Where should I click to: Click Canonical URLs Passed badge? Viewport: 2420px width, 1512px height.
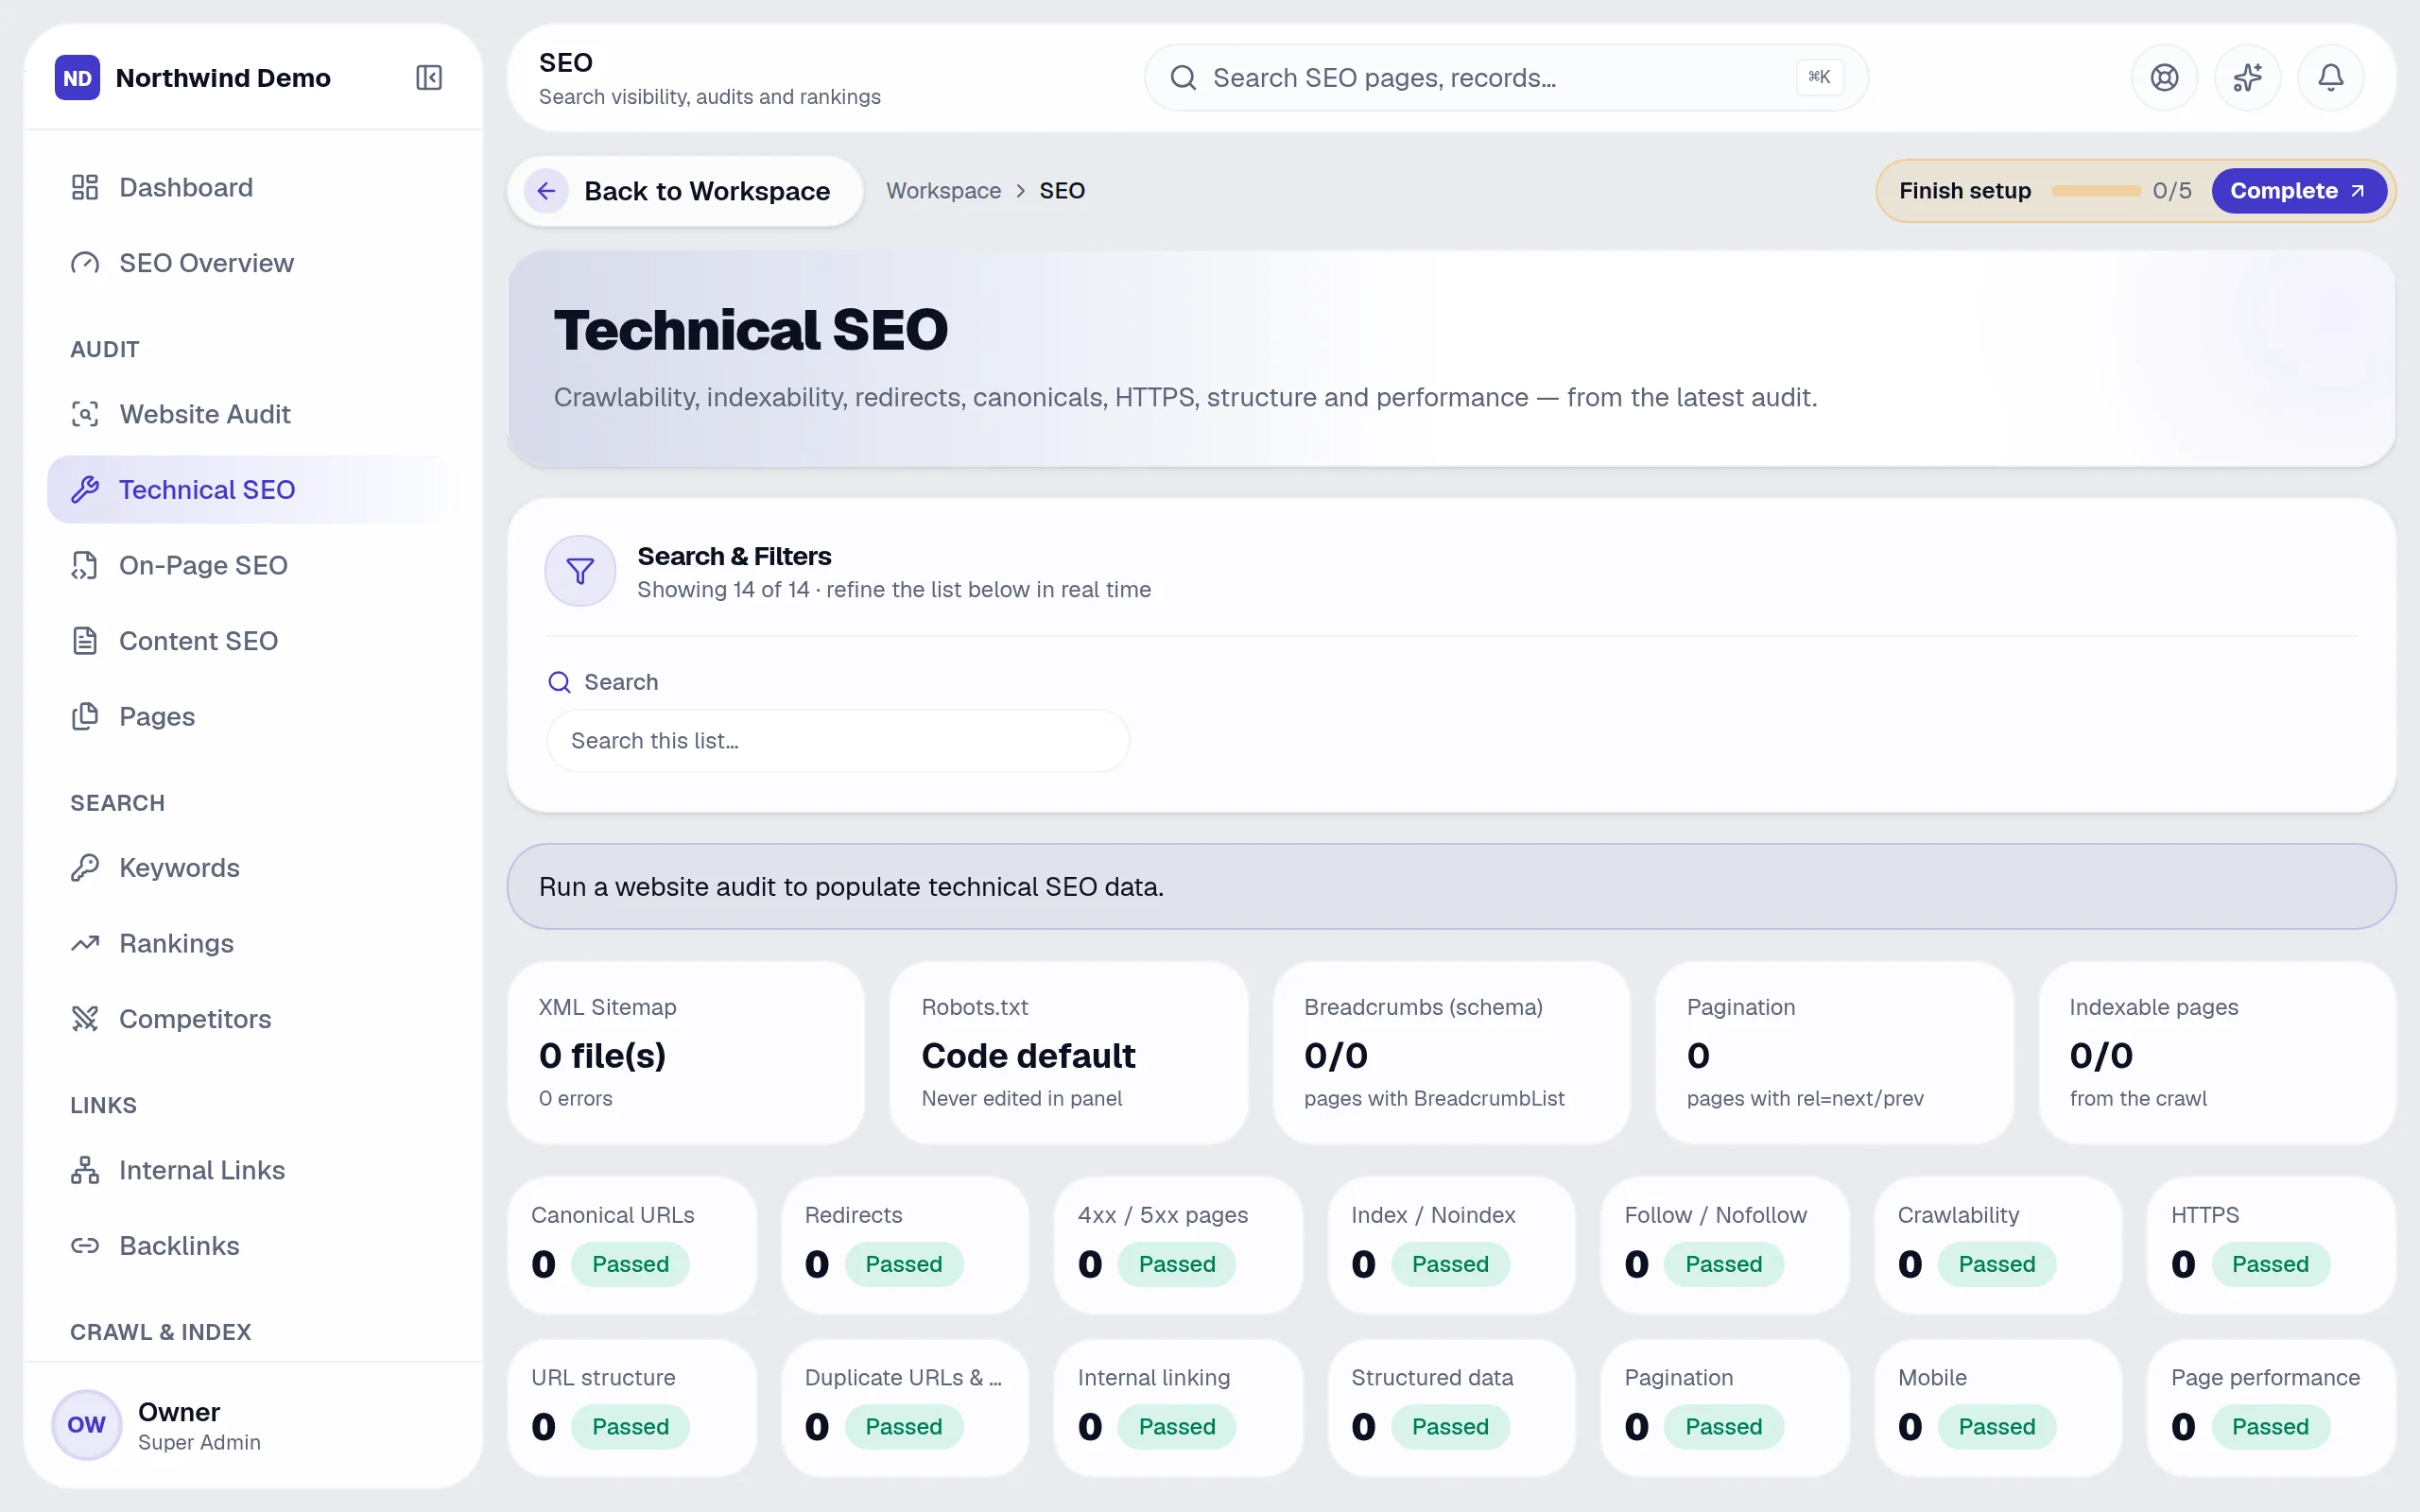click(630, 1264)
